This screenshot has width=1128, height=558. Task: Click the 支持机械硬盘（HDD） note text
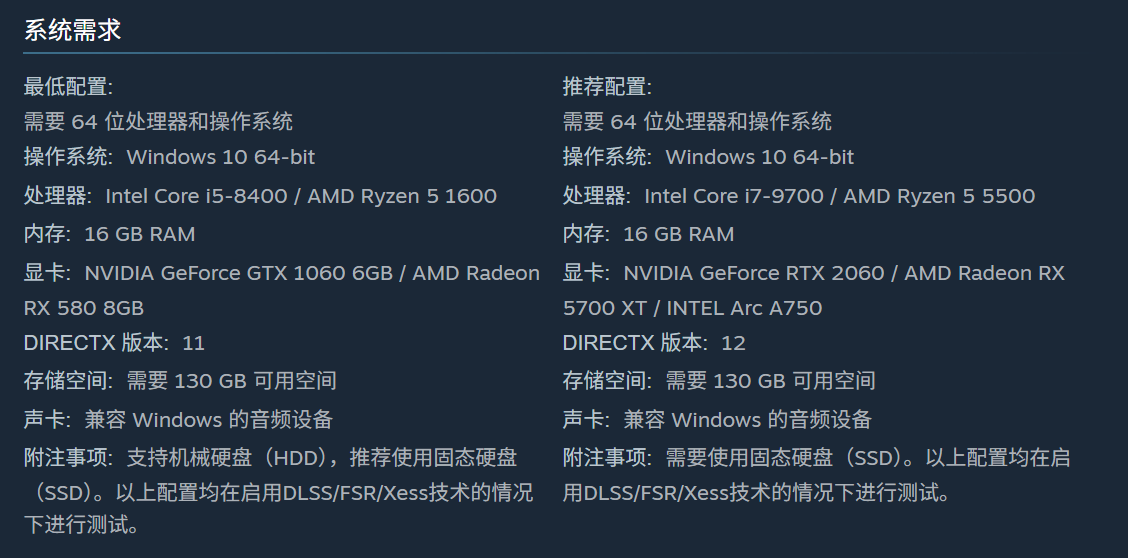tap(232, 458)
